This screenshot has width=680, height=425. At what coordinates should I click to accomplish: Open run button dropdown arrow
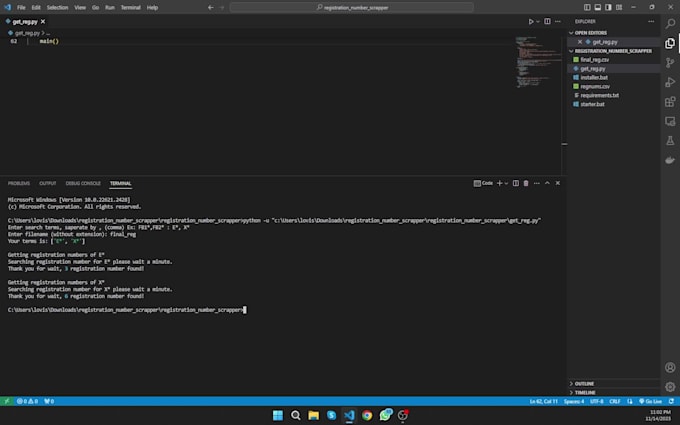tap(538, 21)
